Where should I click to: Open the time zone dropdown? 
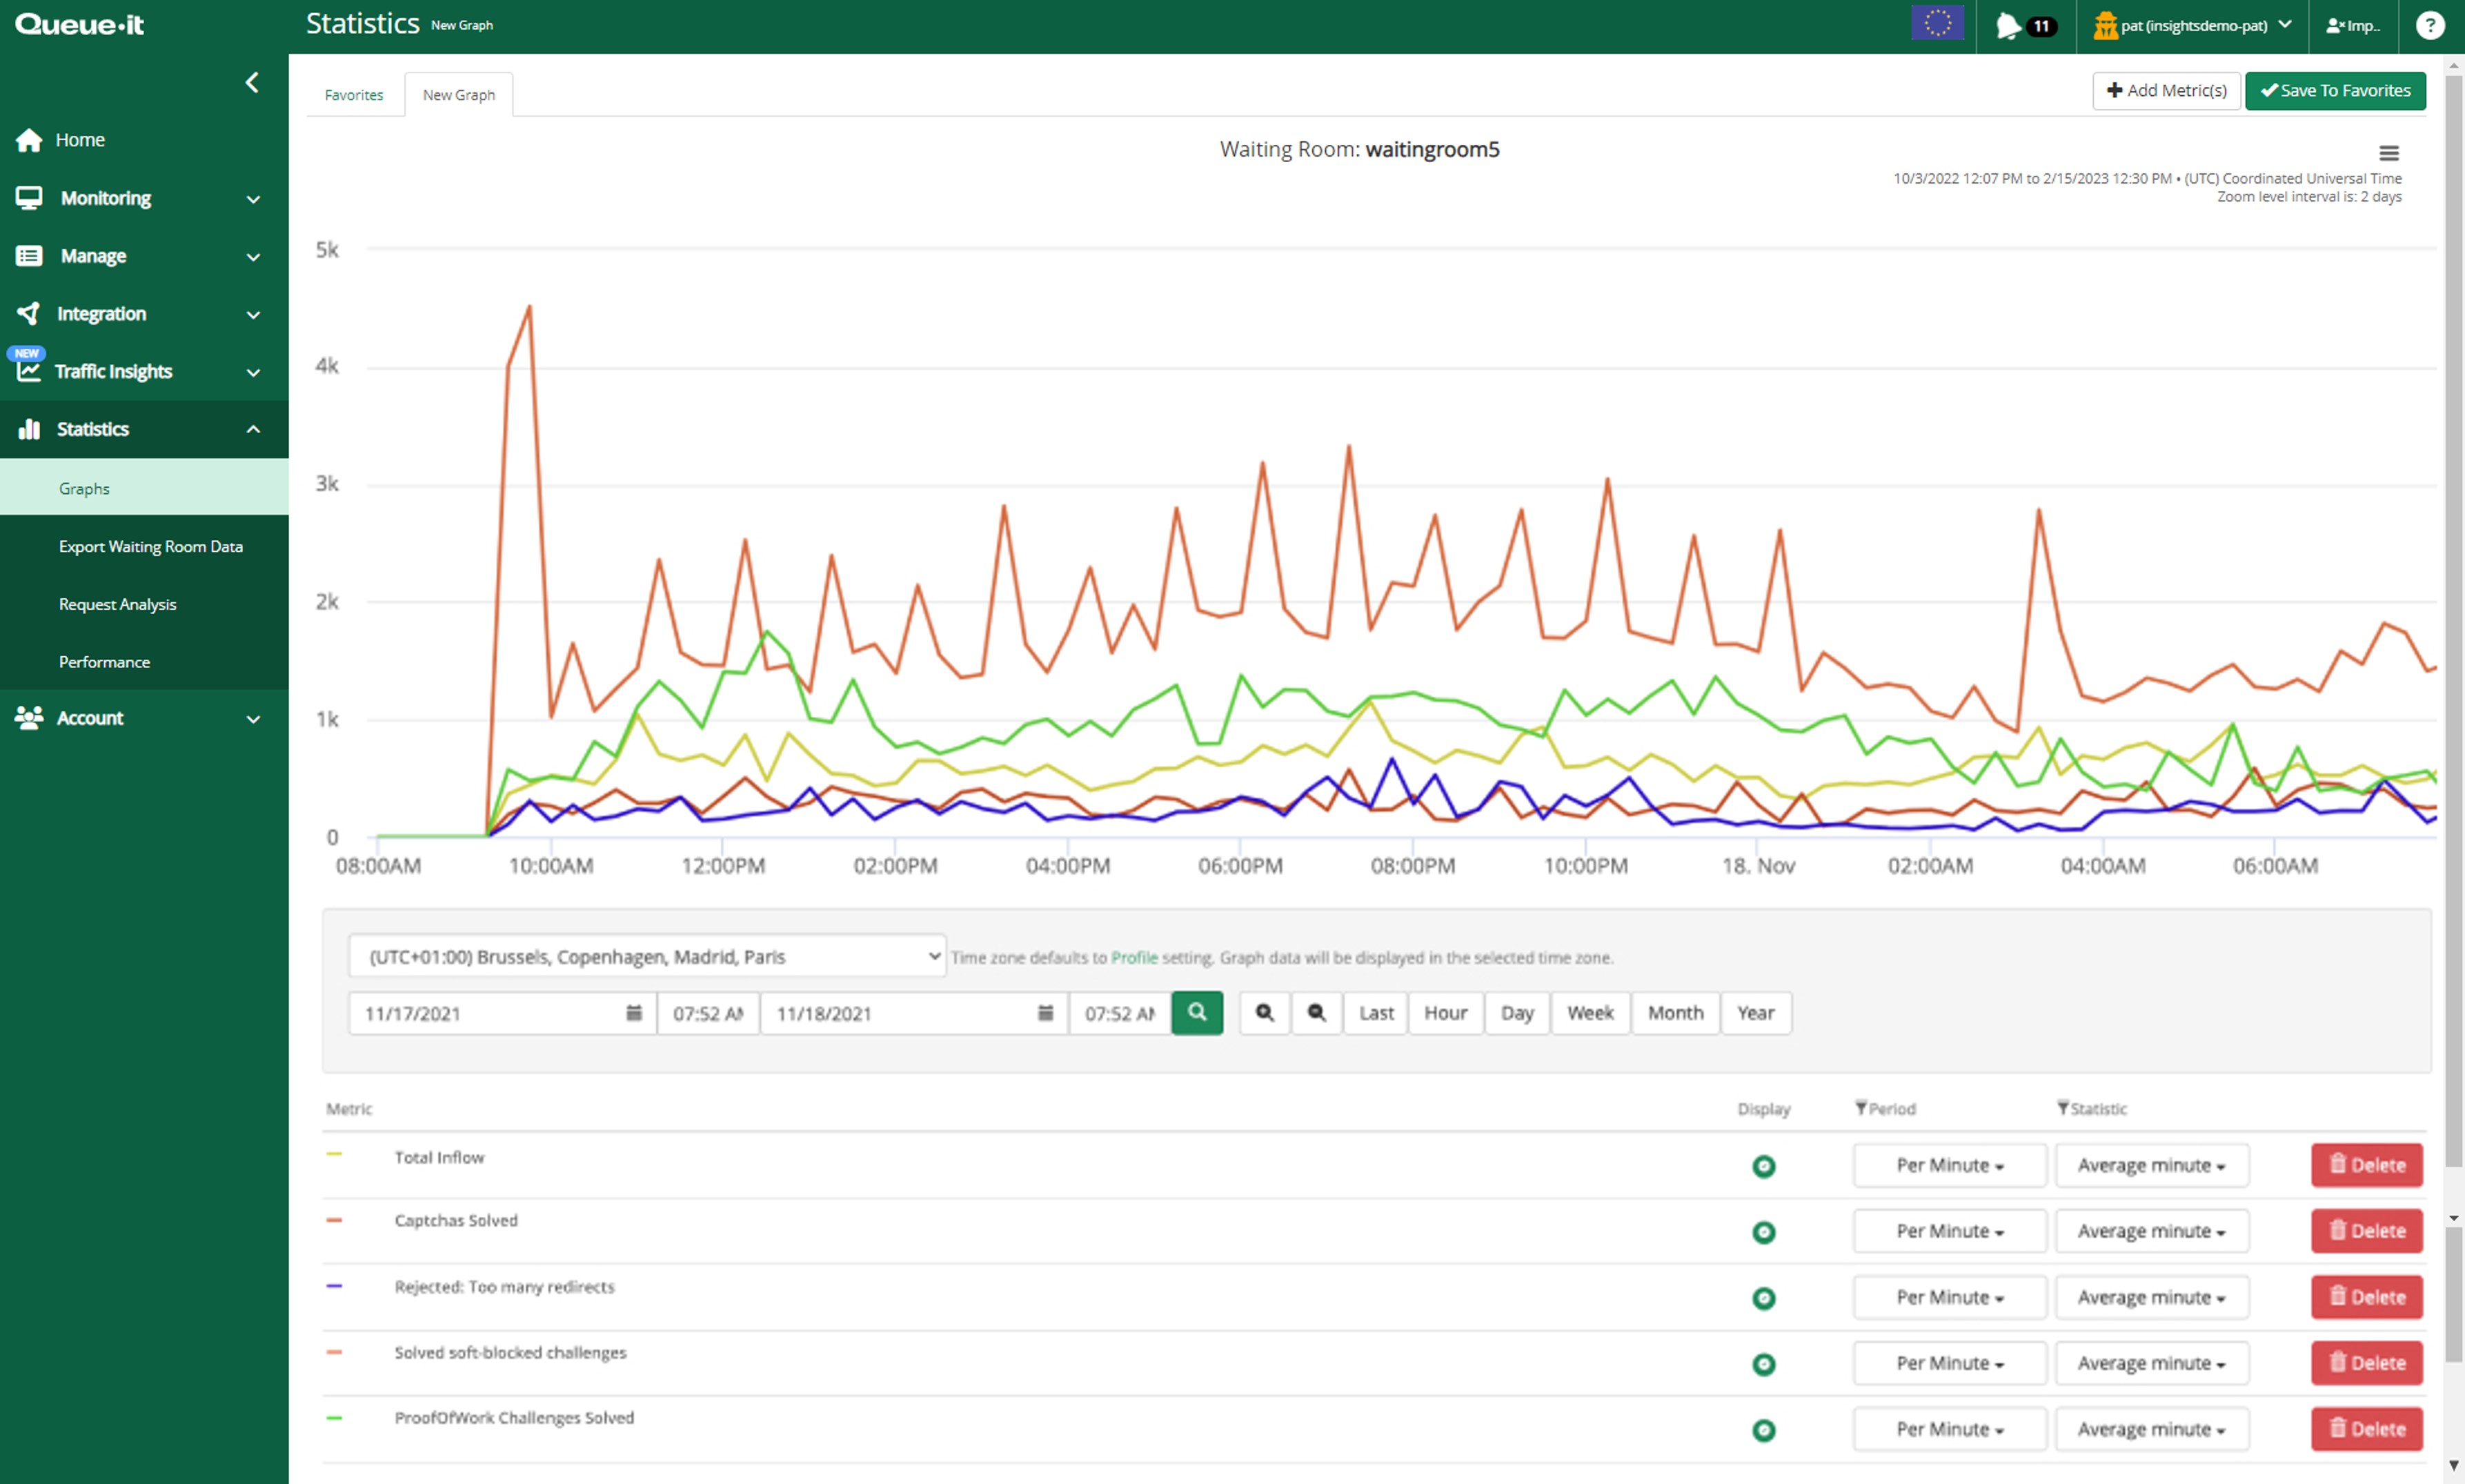pyautogui.click(x=647, y=956)
